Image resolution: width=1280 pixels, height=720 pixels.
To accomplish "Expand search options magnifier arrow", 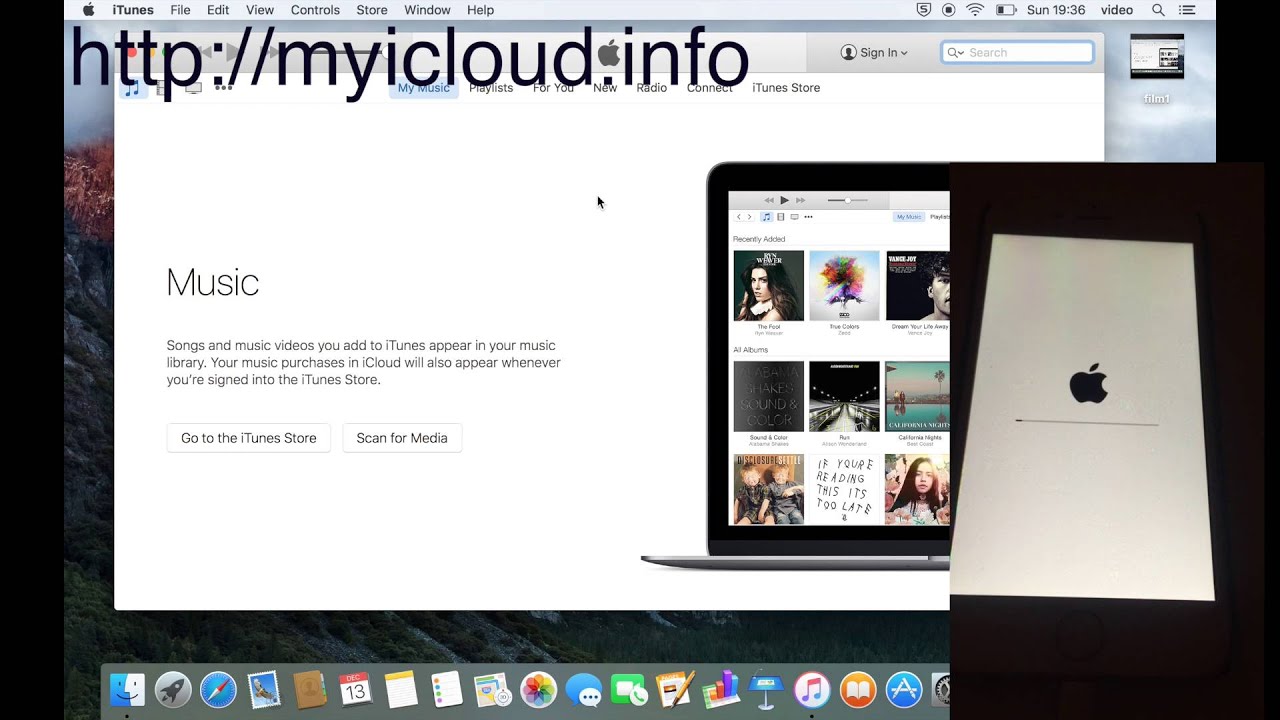I will point(956,53).
